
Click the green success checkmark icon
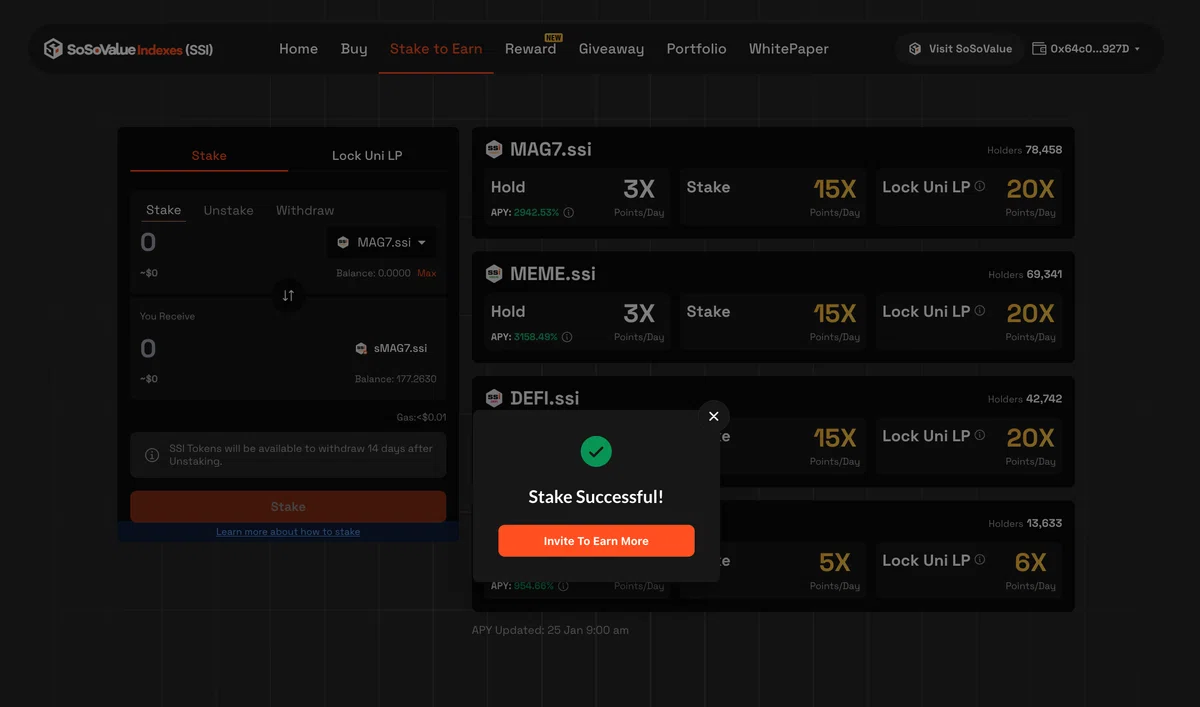tap(596, 452)
